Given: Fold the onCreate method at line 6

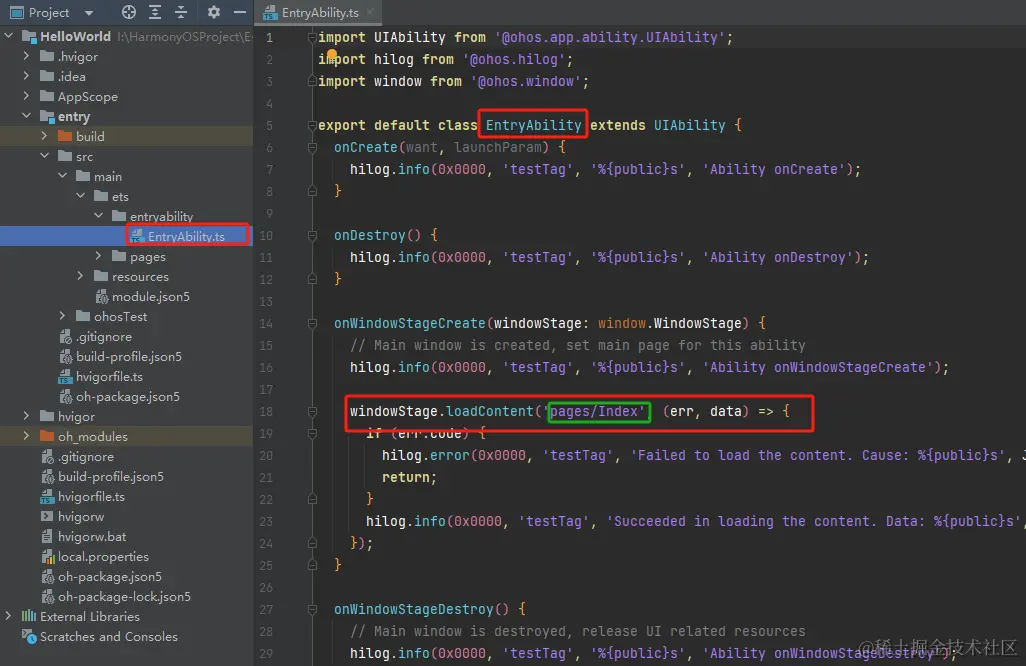Looking at the screenshot, I should point(312,147).
